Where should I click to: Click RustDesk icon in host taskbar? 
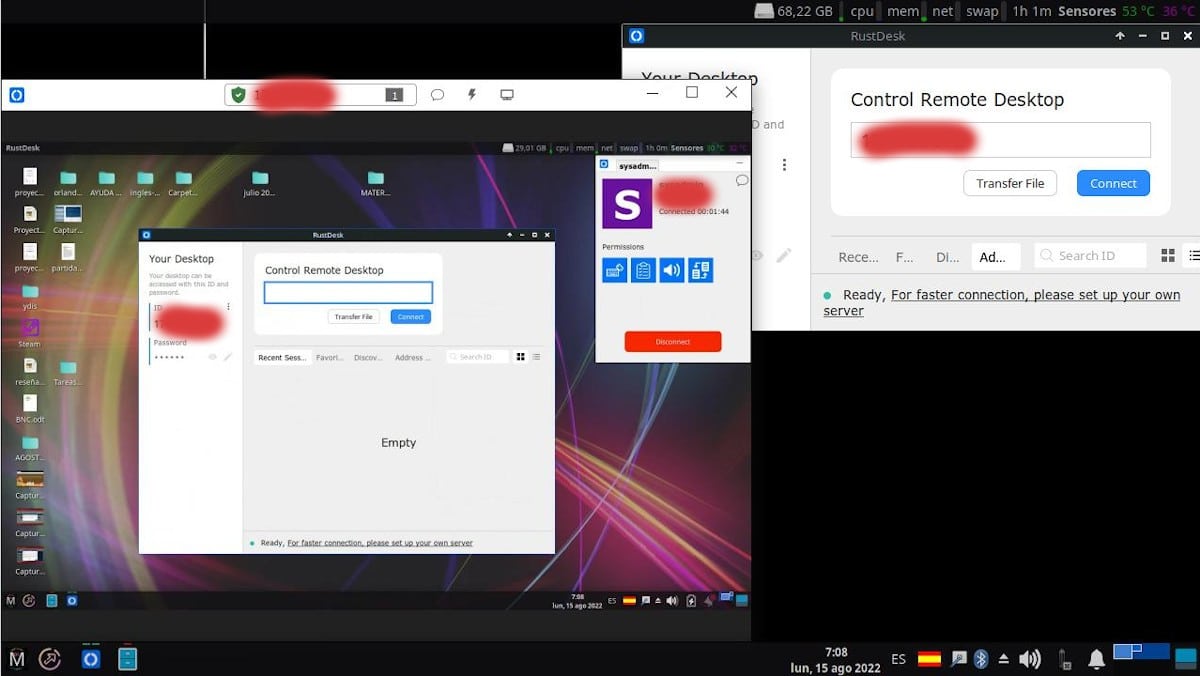point(91,659)
